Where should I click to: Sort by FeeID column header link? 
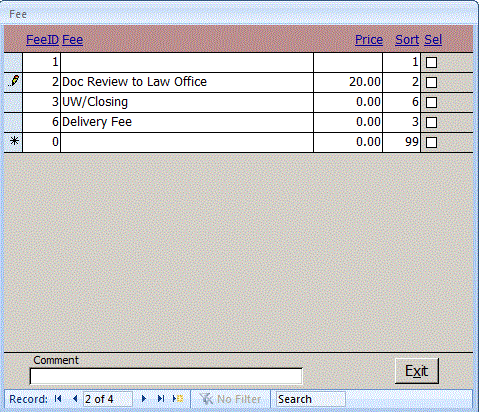click(42, 40)
